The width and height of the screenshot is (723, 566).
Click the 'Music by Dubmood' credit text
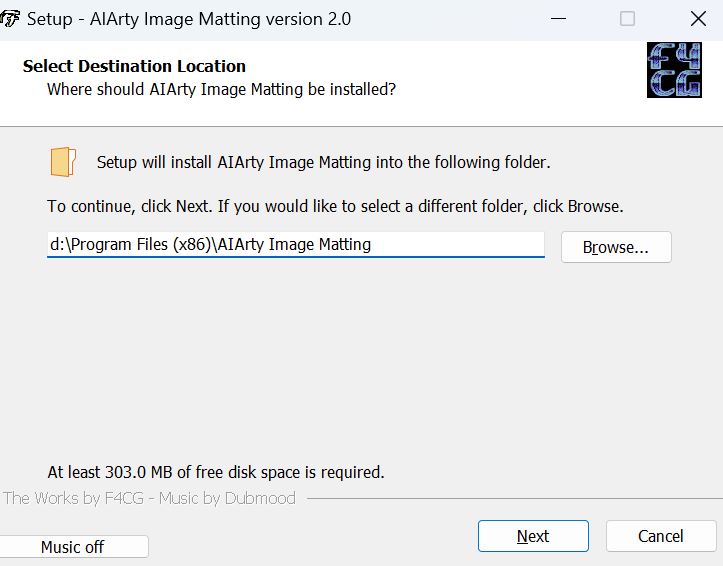[x=227, y=498]
